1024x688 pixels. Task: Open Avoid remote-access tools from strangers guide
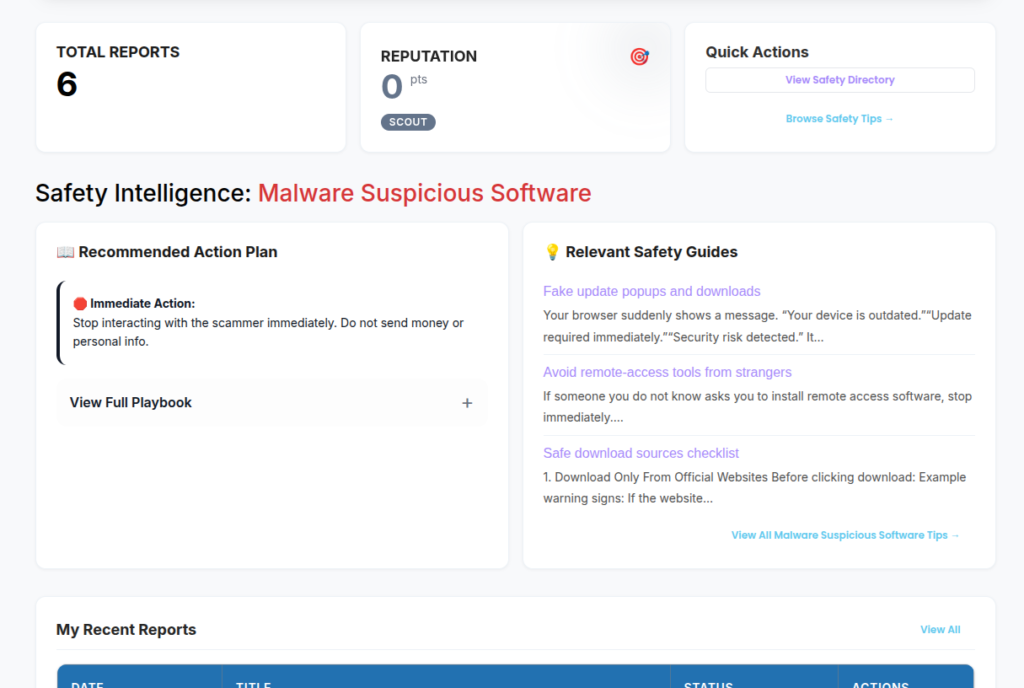coord(667,372)
